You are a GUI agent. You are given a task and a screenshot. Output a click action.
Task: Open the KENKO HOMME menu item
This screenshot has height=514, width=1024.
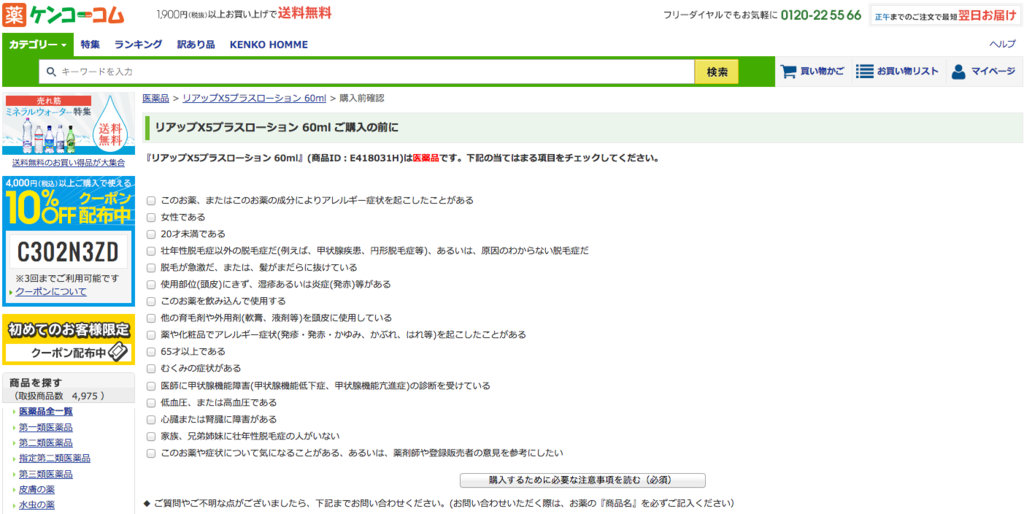(x=268, y=44)
